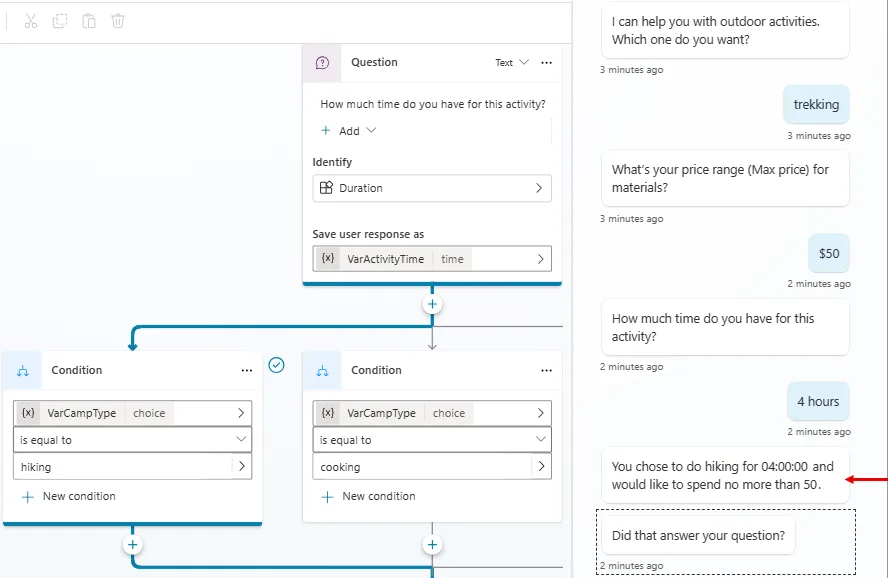The width and height of the screenshot is (888, 578).
Task: Click the Question node's speech bubble icon
Action: pyautogui.click(x=321, y=62)
